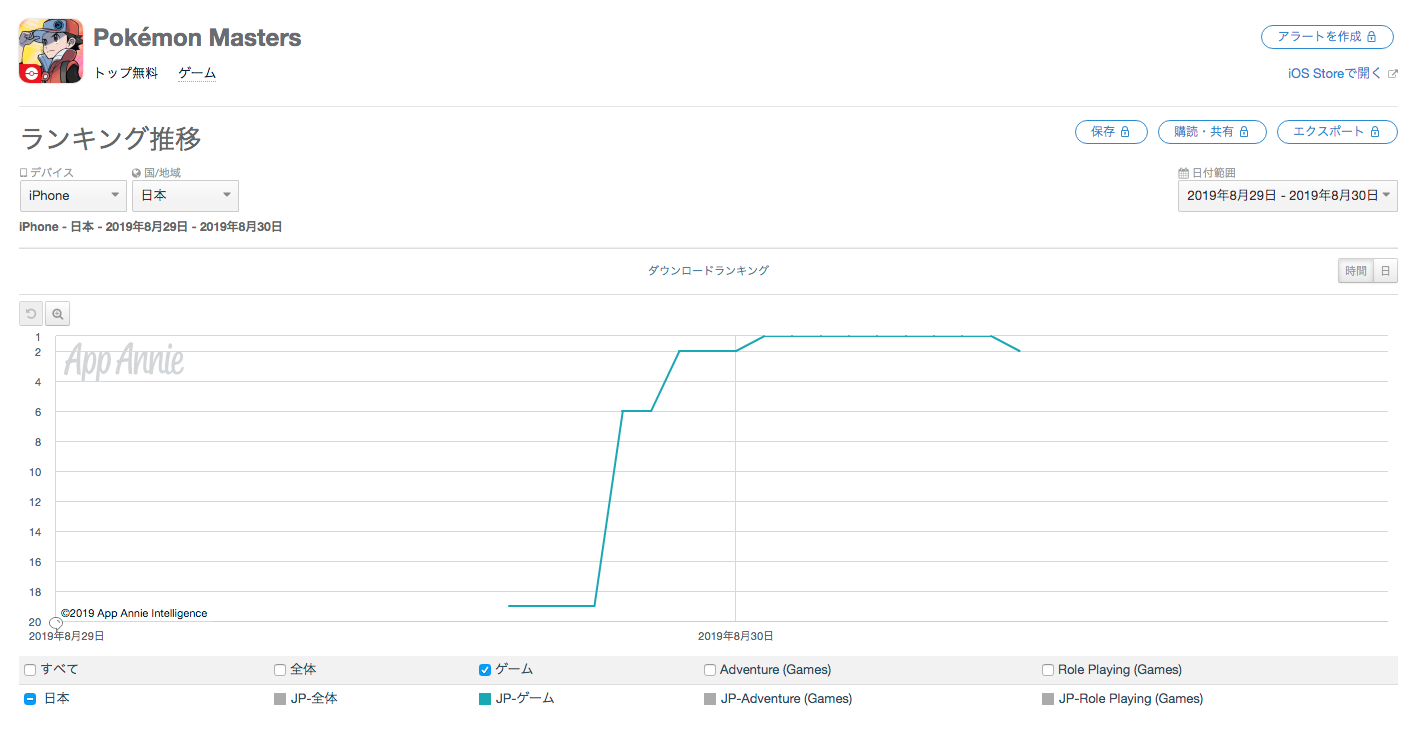Viewport: 1407px width, 729px height.
Task: Click the chart reset (undo) icon
Action: (31, 314)
